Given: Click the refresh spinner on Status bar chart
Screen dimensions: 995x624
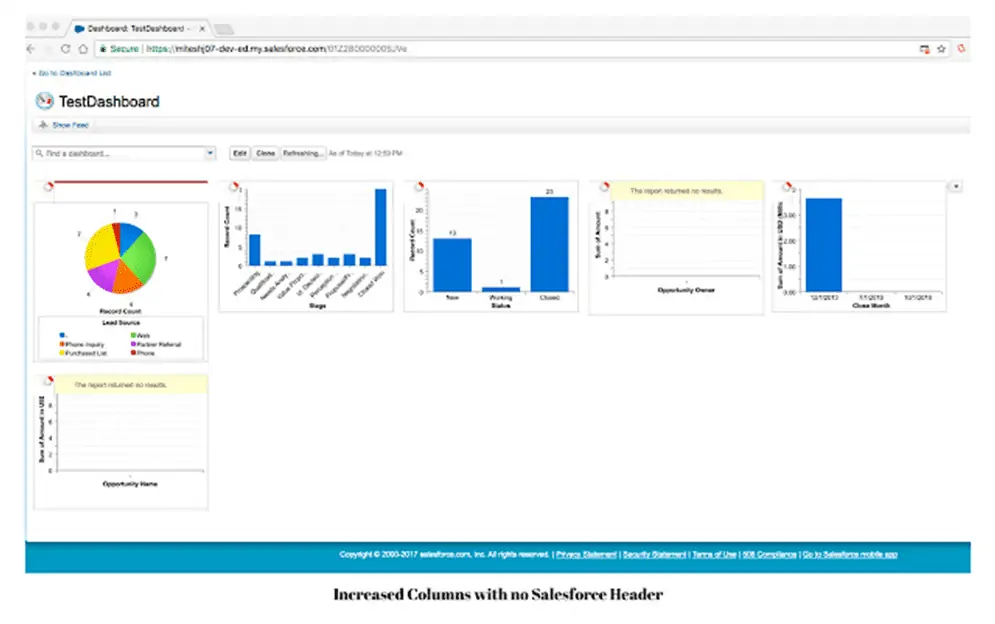Looking at the screenshot, I should point(419,186).
